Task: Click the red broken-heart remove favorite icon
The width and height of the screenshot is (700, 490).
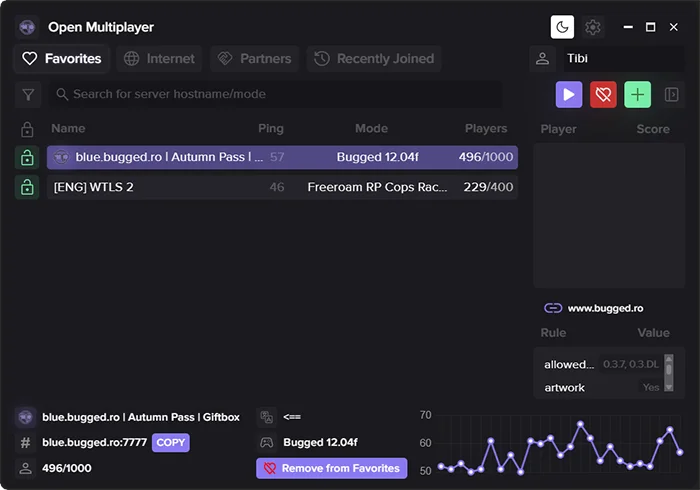Action: 603,95
